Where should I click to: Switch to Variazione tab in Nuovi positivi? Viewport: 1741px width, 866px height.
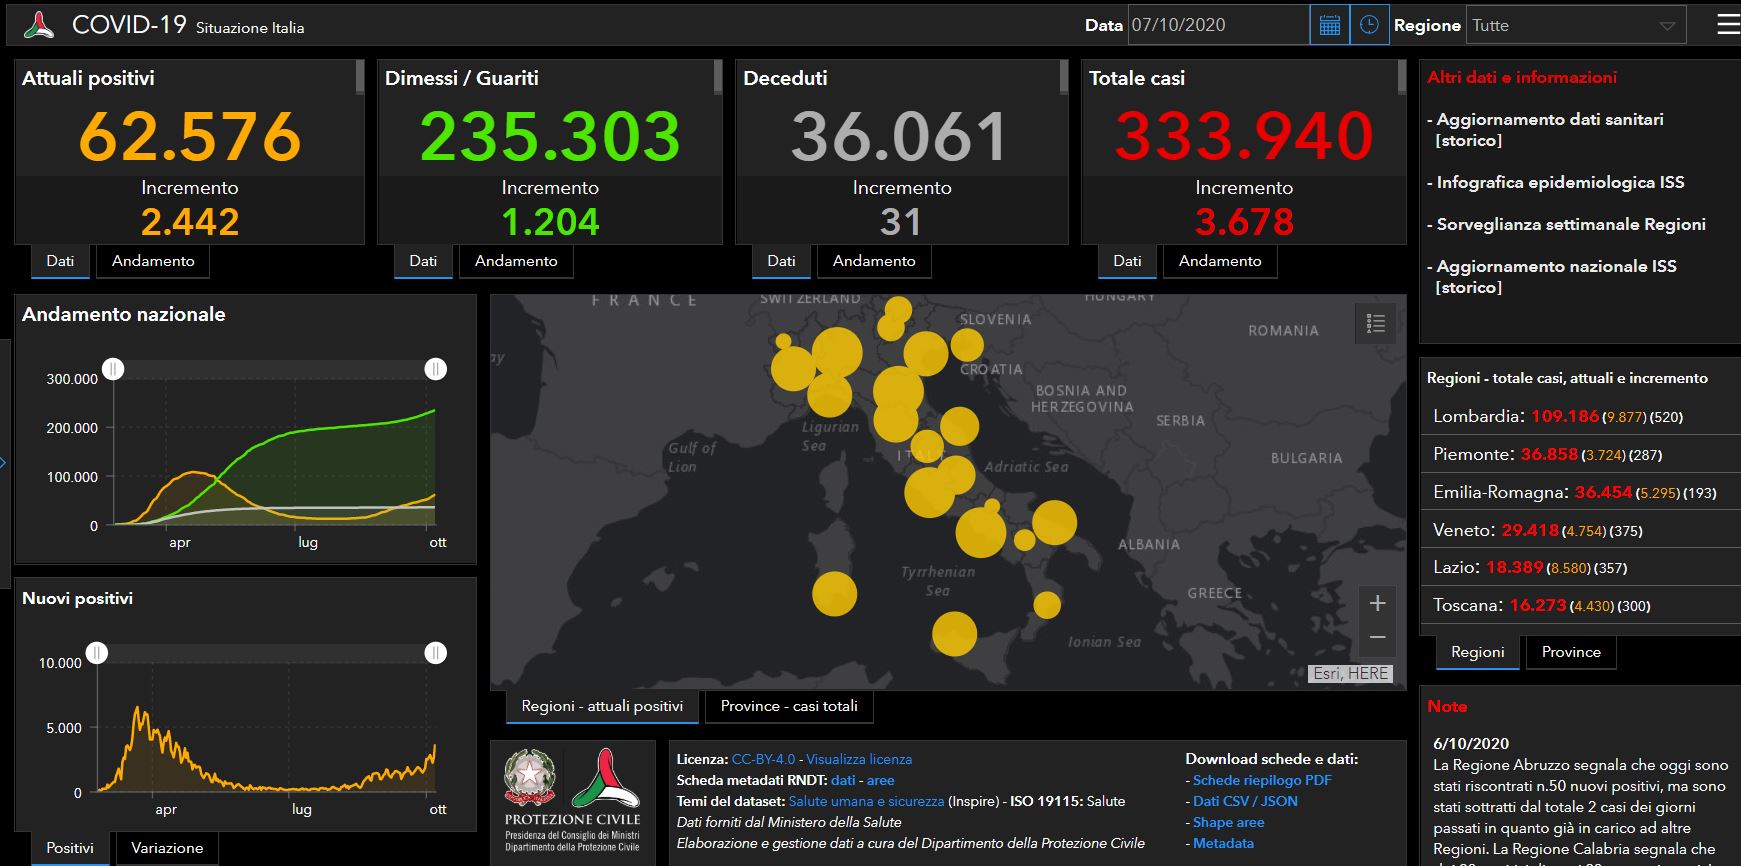[167, 848]
